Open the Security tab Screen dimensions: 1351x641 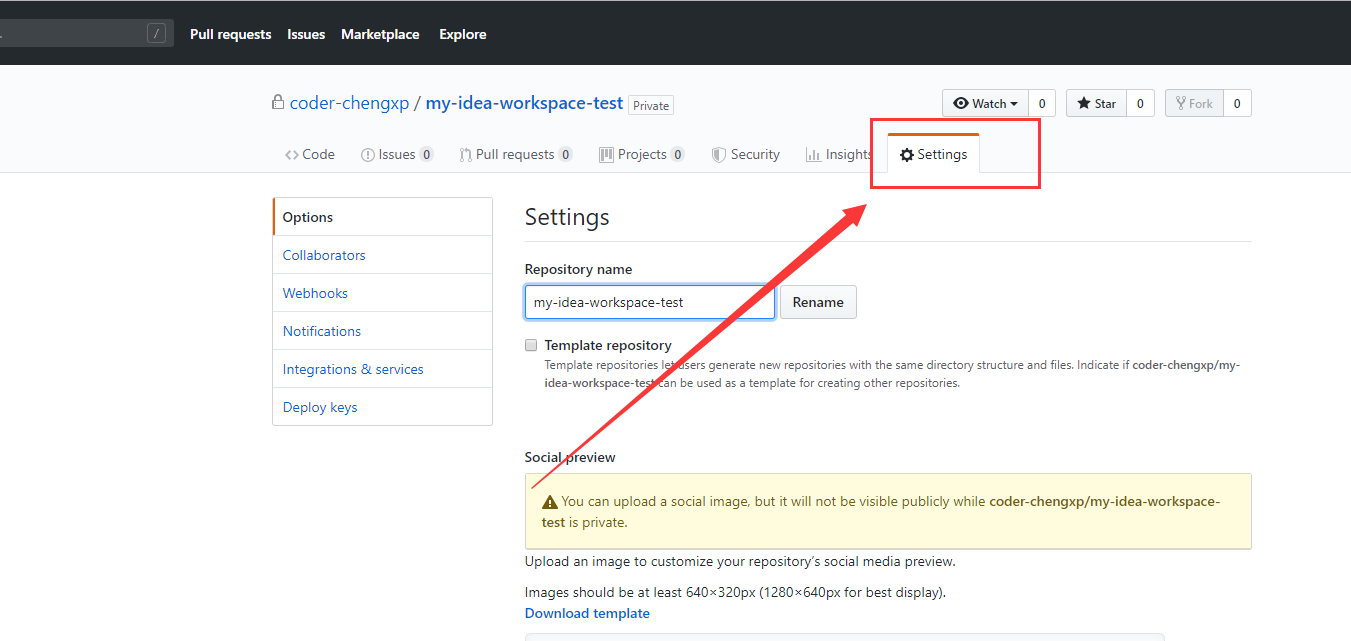(745, 154)
